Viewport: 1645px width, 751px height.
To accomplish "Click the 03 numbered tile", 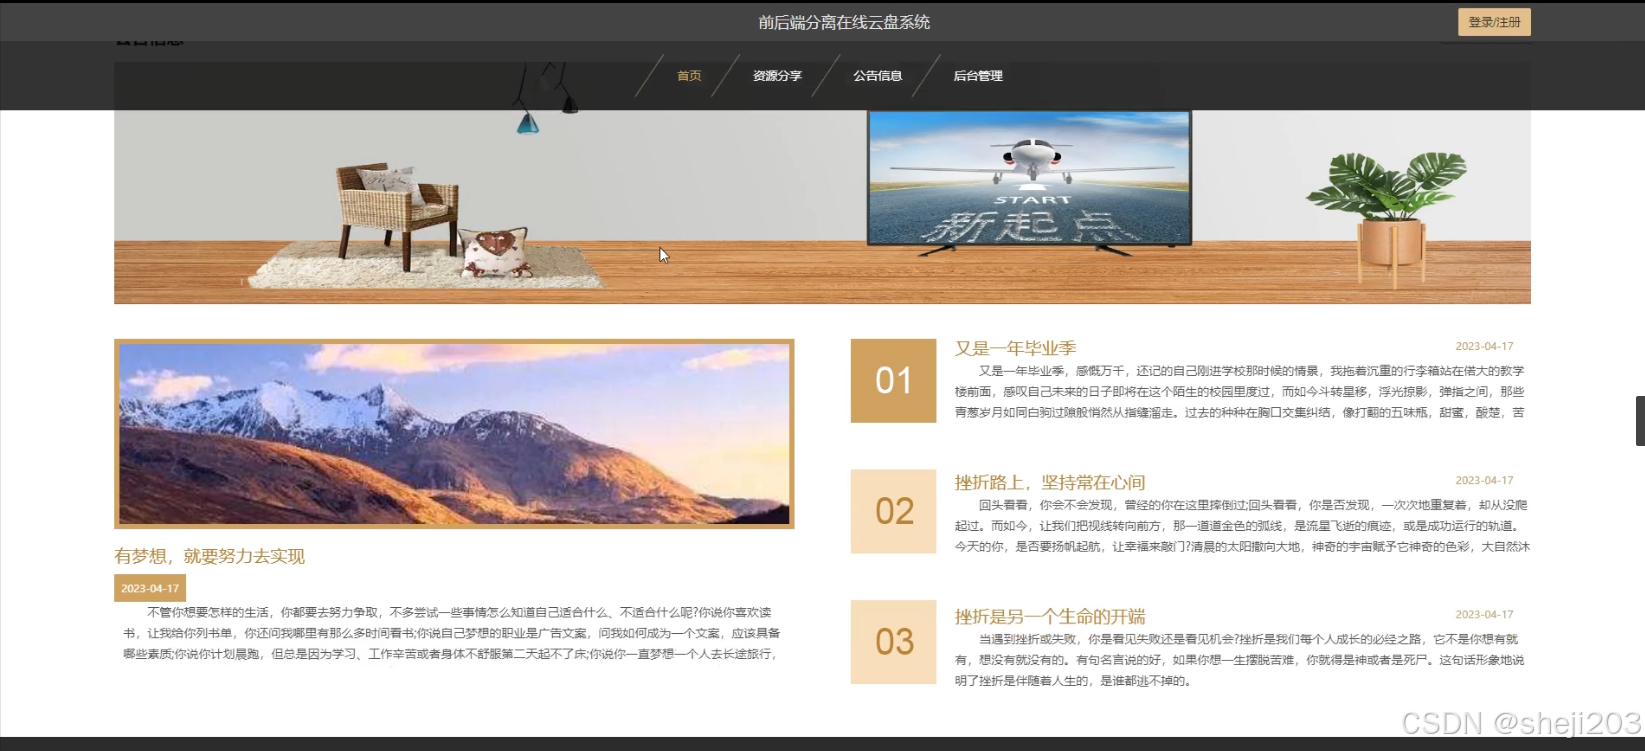I will [894, 642].
